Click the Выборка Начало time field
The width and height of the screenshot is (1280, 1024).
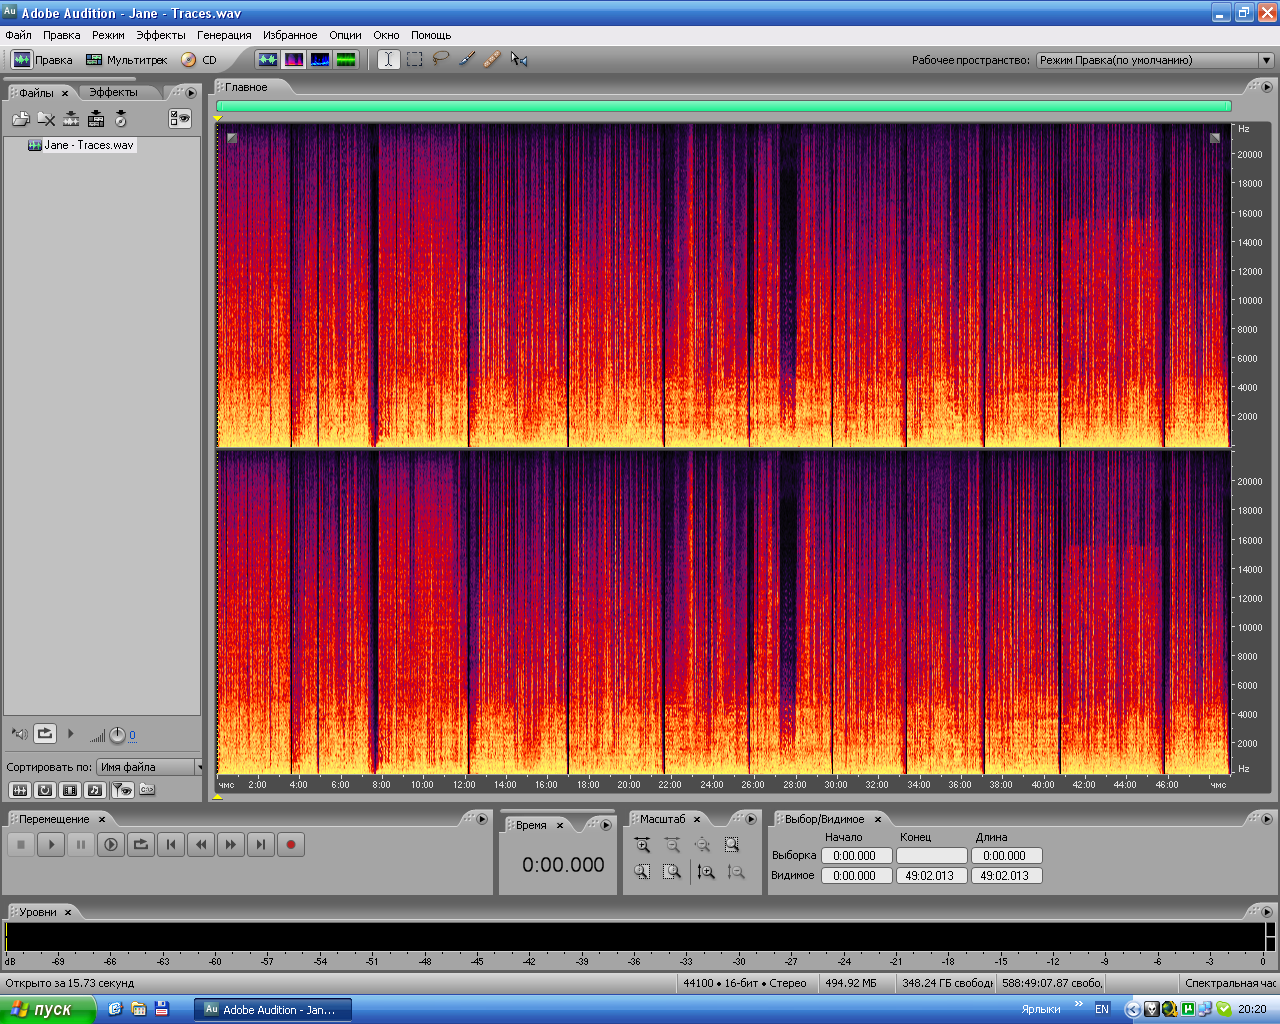[856, 856]
